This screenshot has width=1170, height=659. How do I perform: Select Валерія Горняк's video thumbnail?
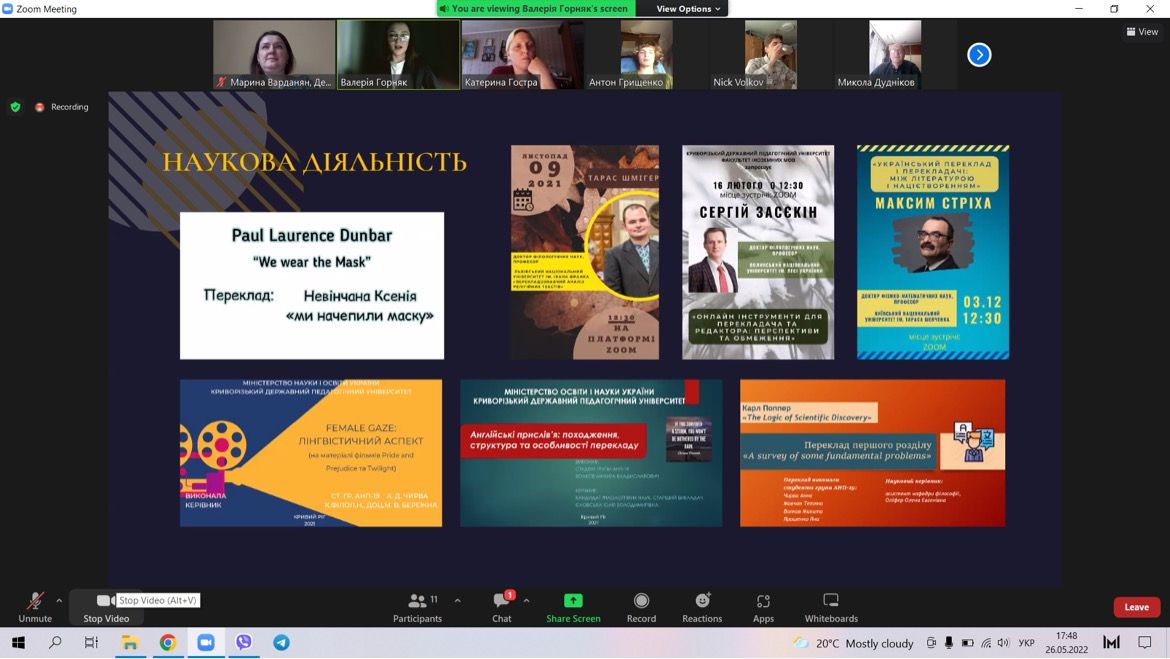(398, 55)
